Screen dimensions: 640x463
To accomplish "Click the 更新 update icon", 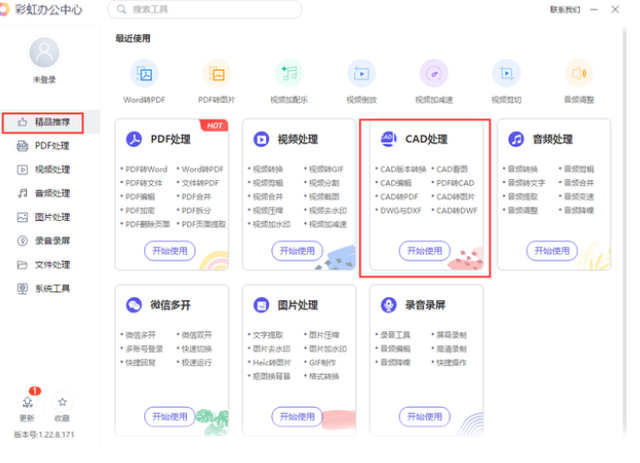I will coord(27,402).
